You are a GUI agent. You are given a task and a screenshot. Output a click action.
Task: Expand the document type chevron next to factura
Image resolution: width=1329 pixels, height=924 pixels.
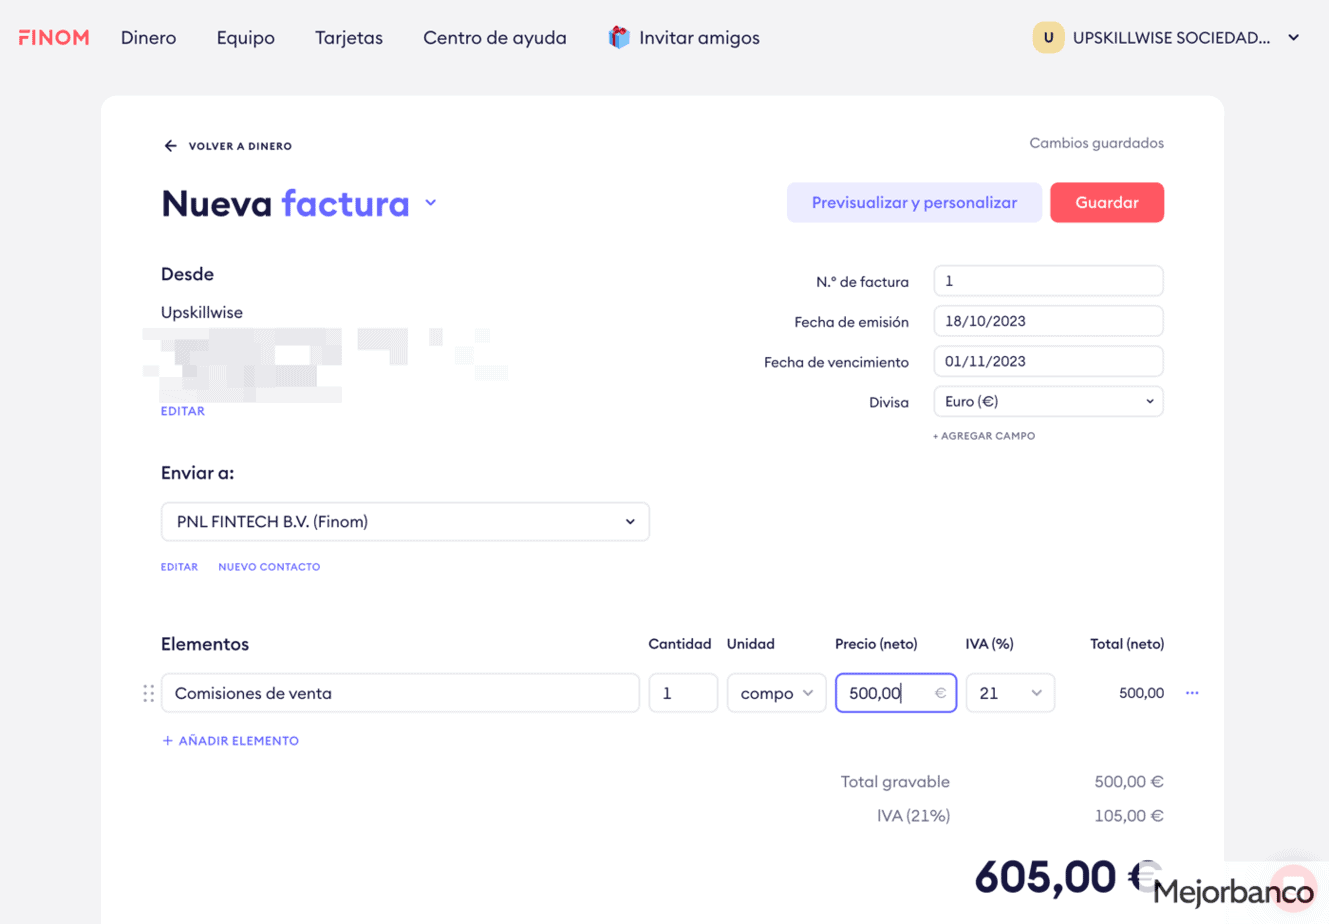tap(430, 203)
